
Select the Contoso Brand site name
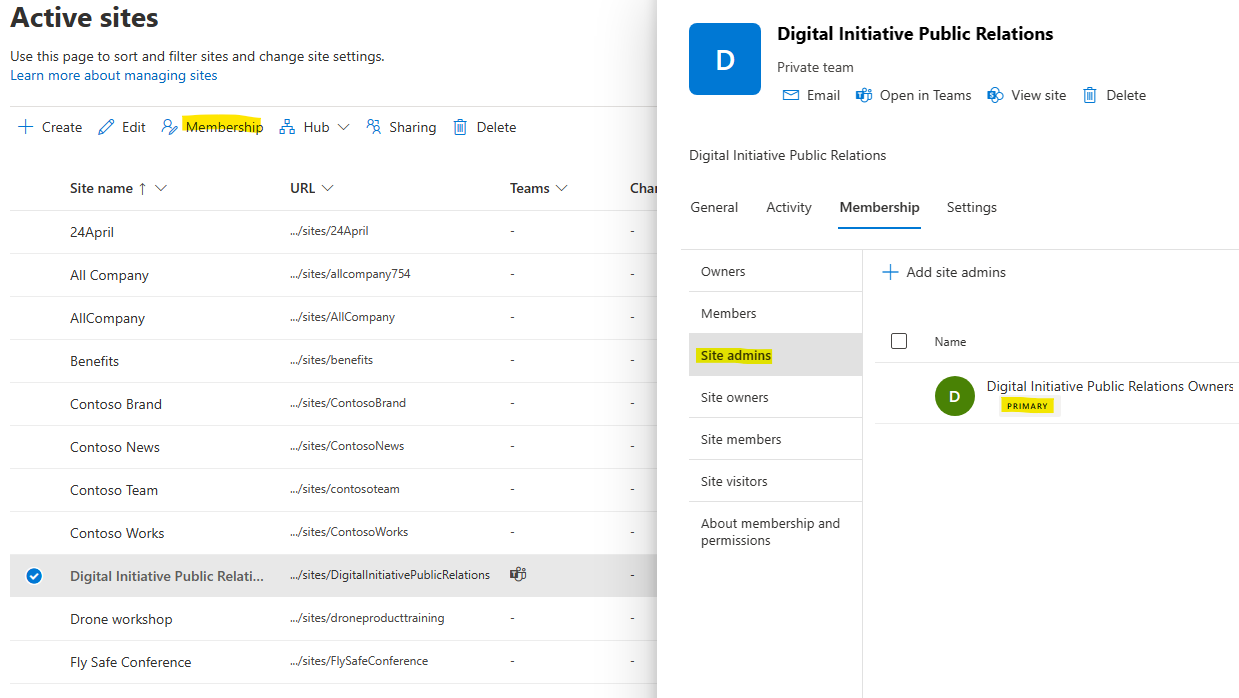(x=116, y=404)
